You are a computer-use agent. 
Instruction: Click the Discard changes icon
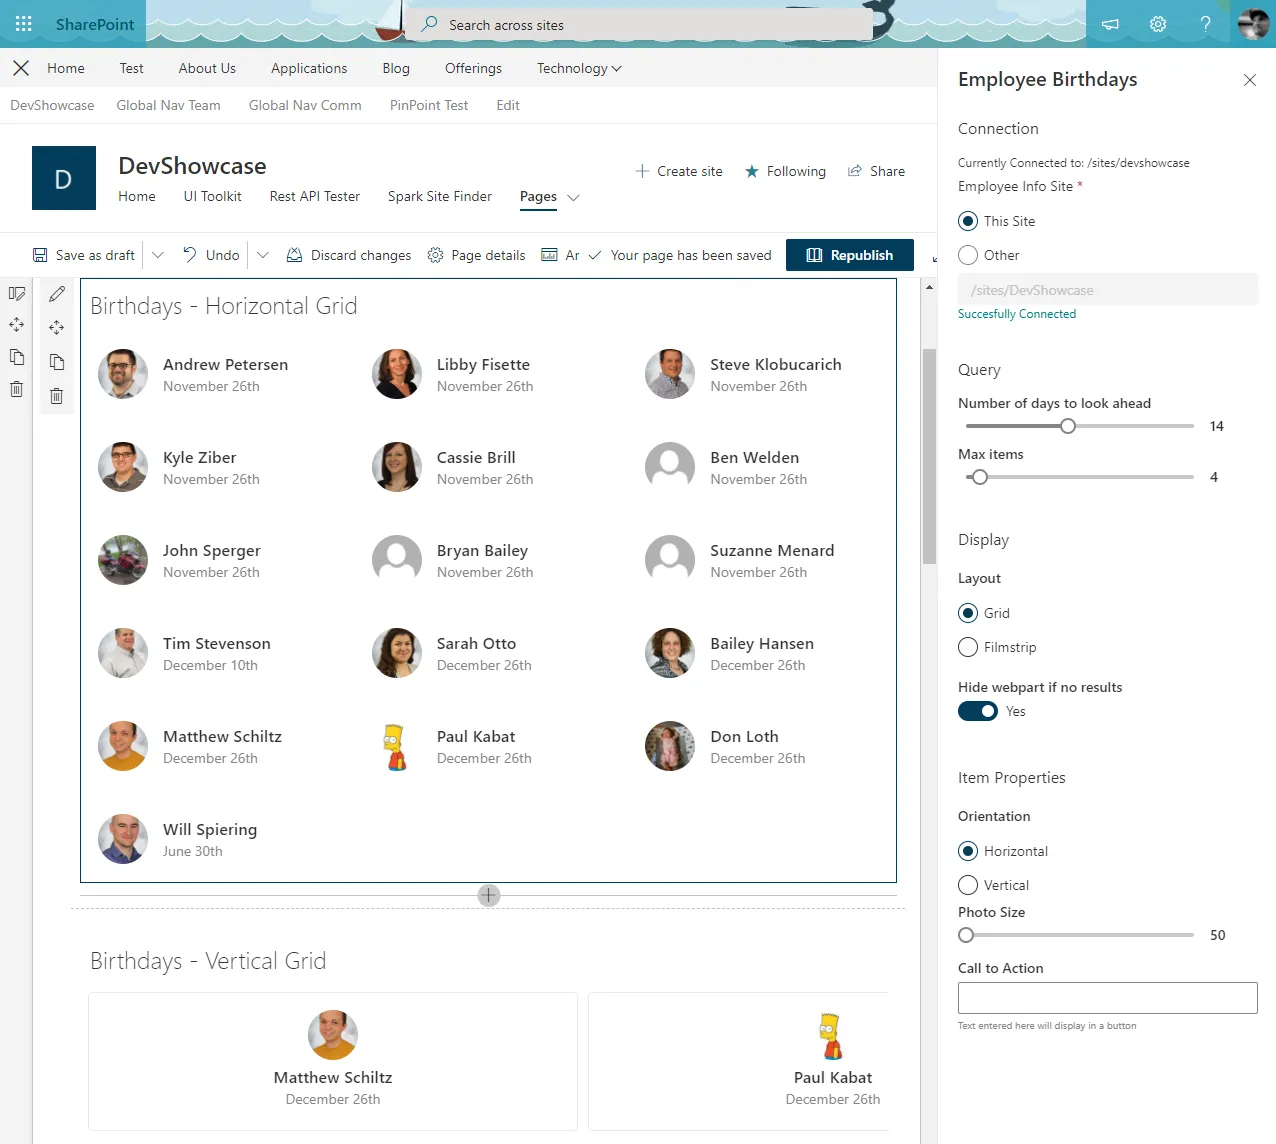point(294,255)
